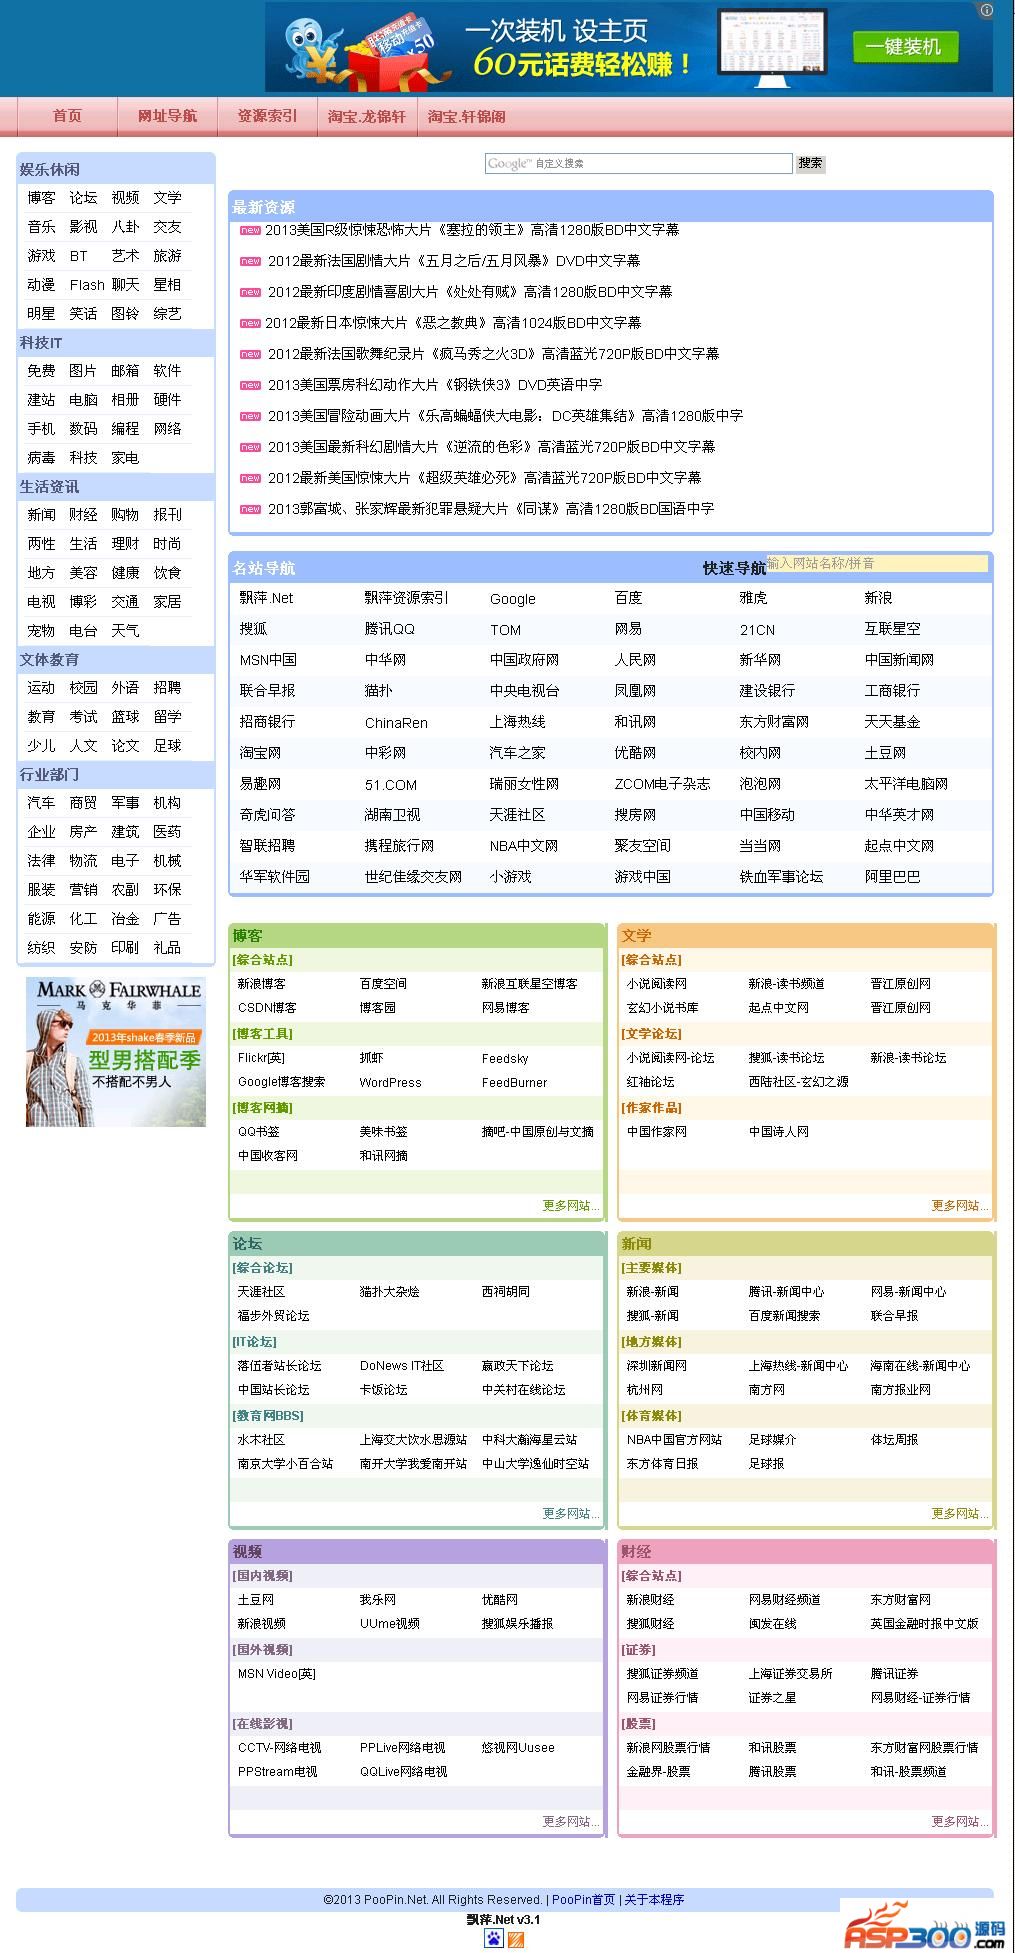The height and width of the screenshot is (1953, 1015).
Task: Open 阿里巴巴 in 名站导航
Action: click(892, 877)
